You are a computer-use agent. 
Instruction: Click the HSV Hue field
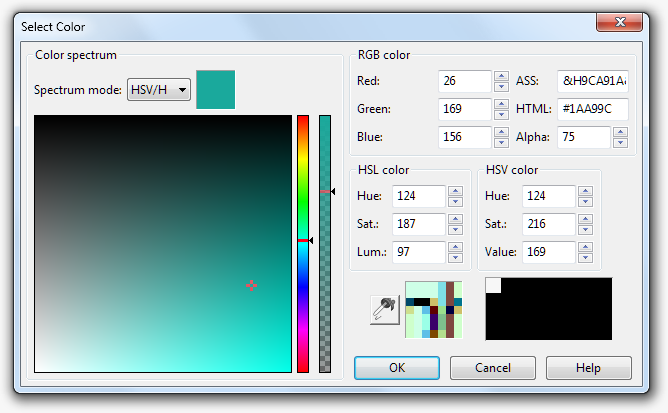click(x=549, y=196)
